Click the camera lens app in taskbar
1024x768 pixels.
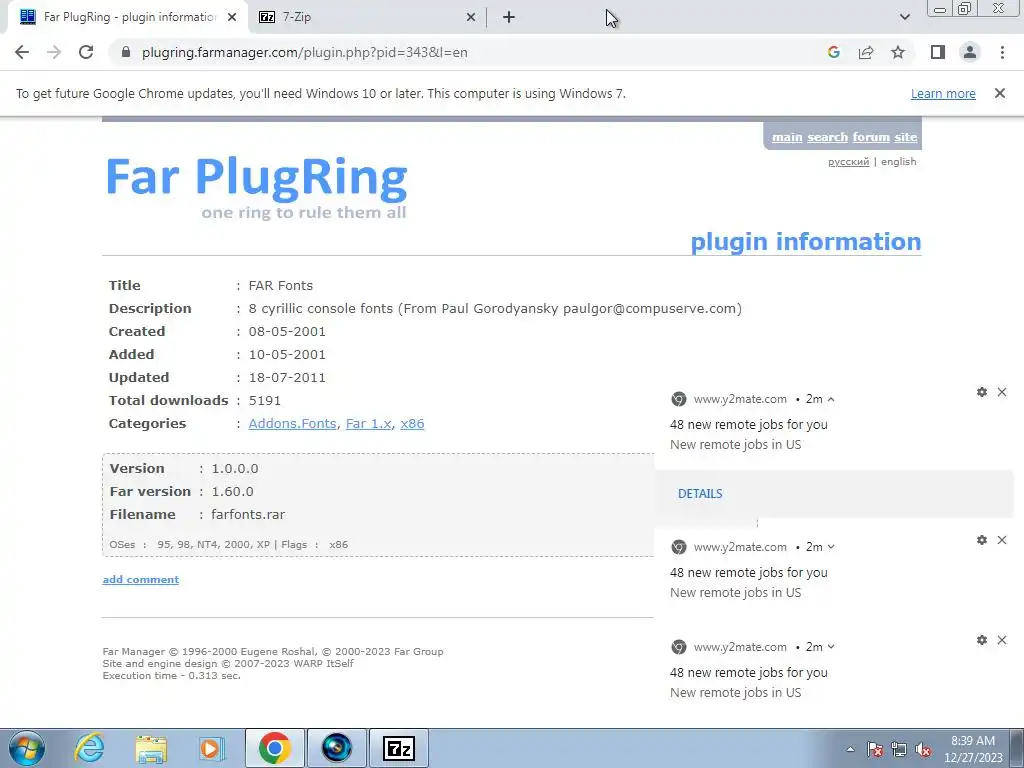point(336,748)
